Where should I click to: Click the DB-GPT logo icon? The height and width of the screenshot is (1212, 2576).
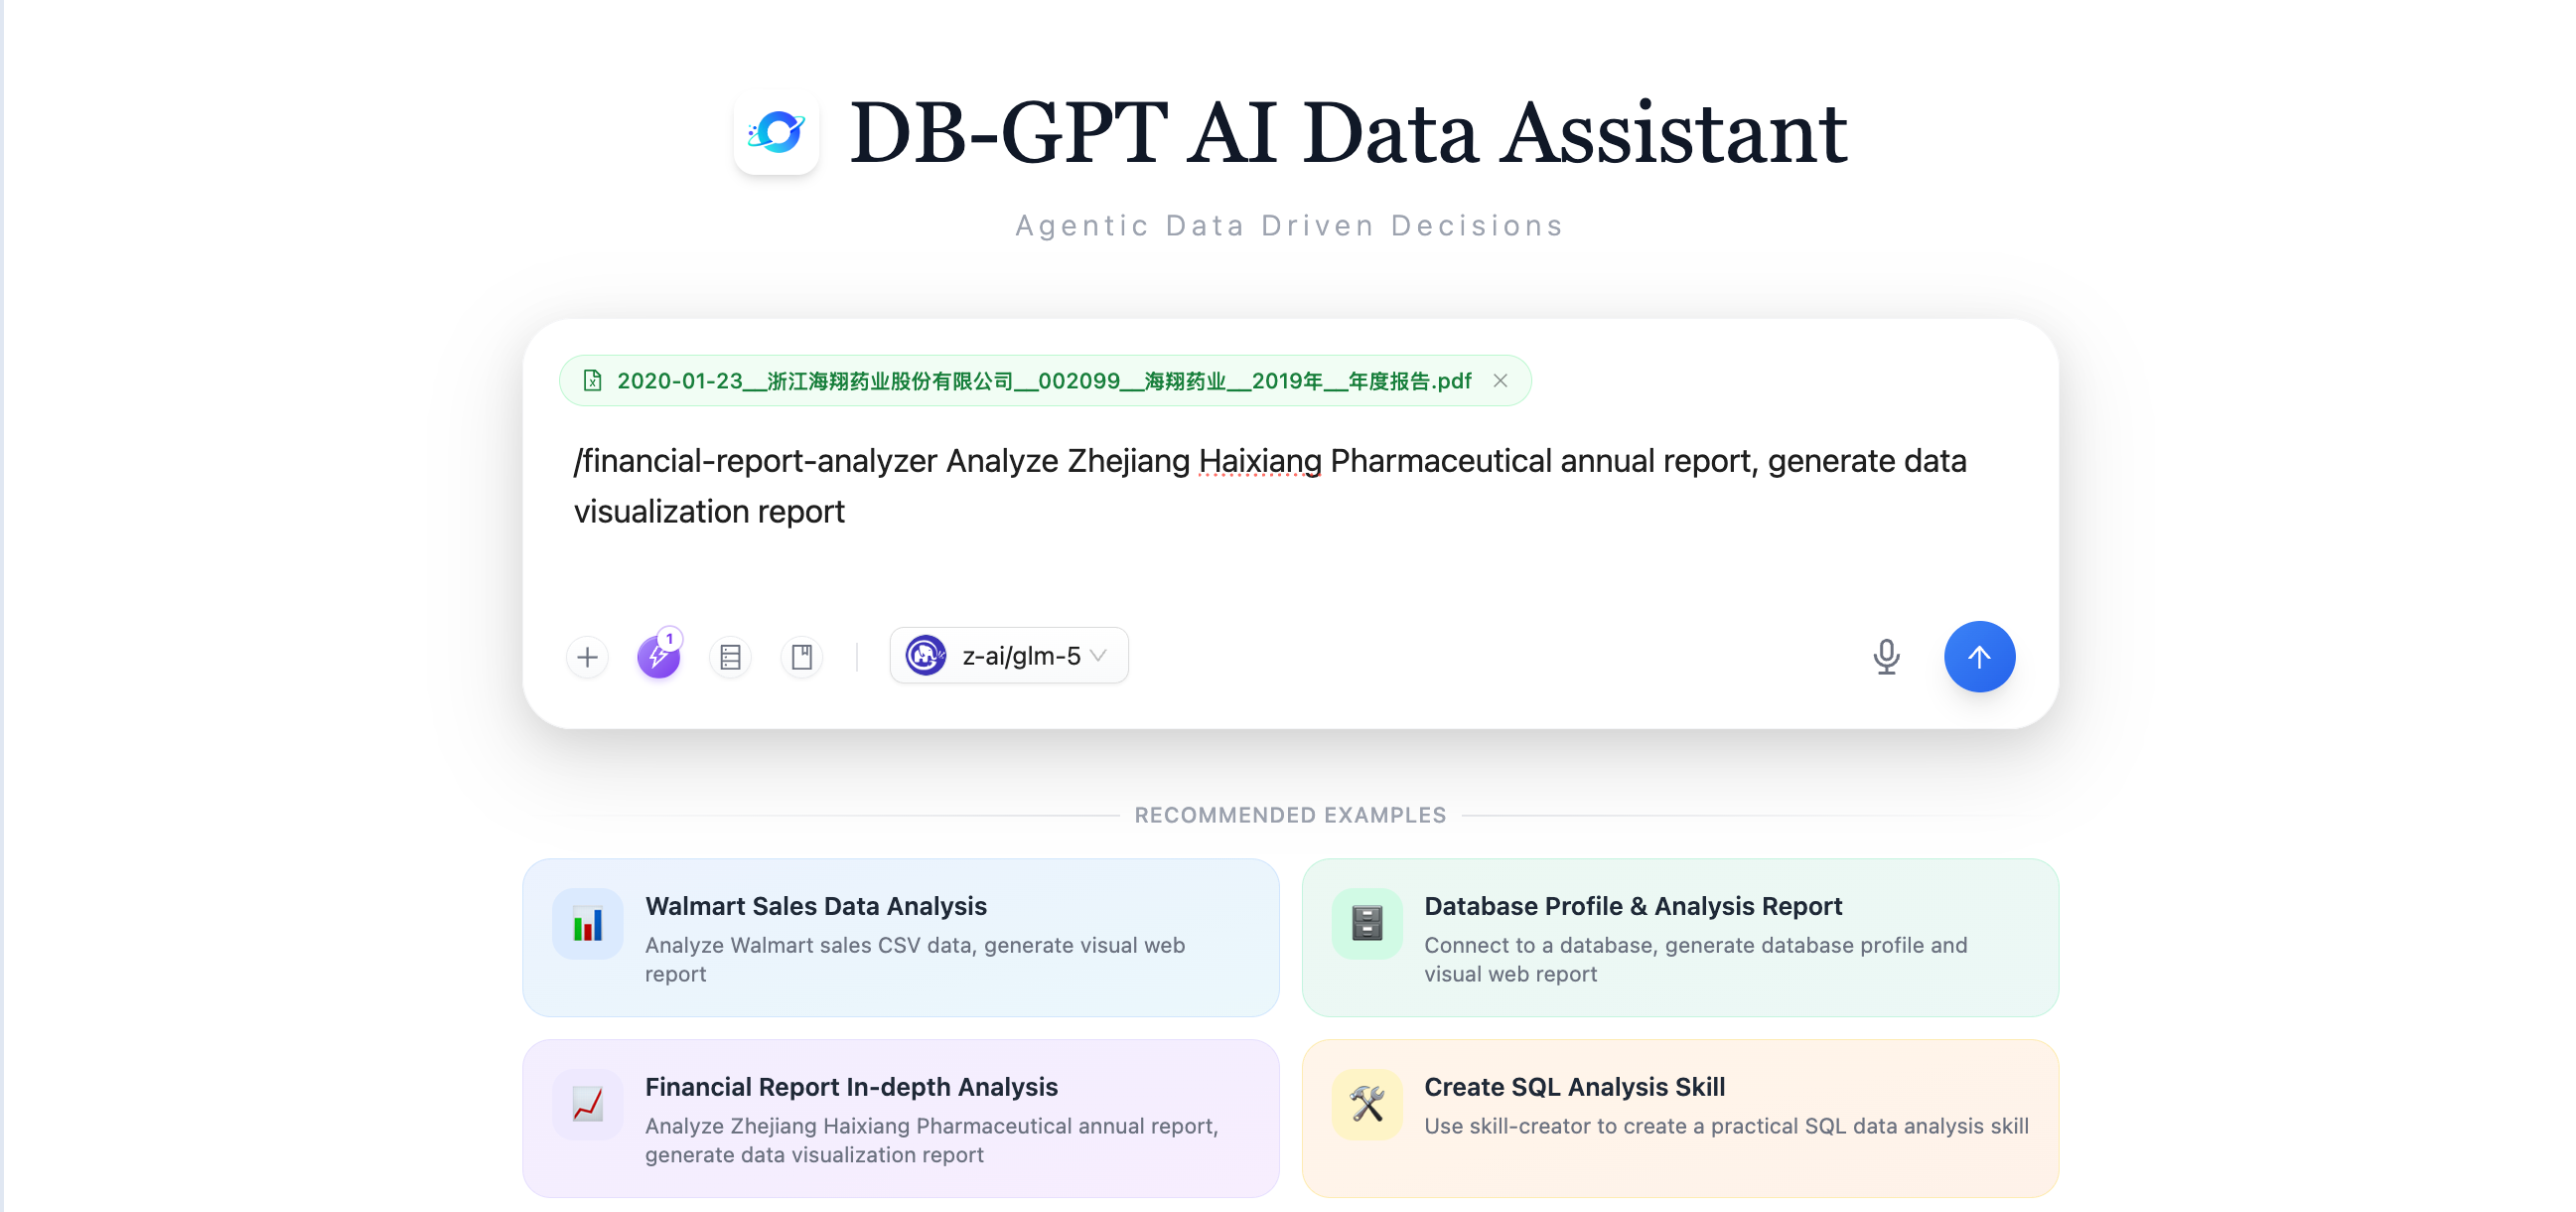pyautogui.click(x=777, y=132)
